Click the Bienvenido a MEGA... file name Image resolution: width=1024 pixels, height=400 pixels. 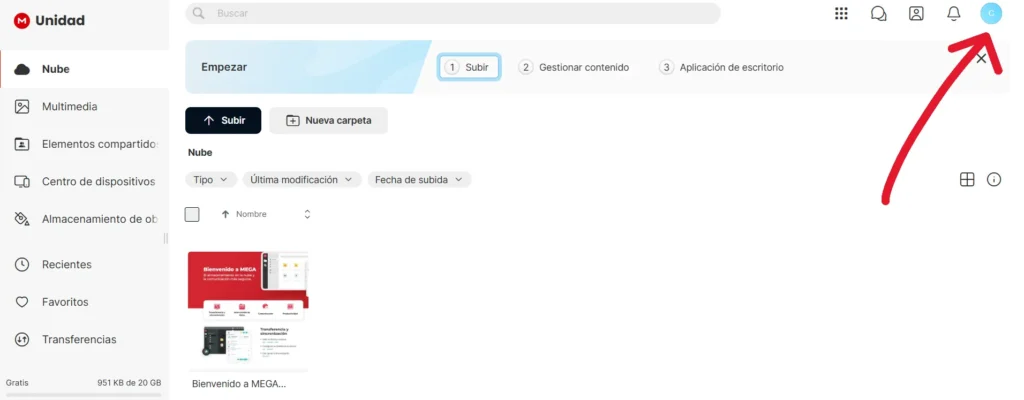[239, 384]
